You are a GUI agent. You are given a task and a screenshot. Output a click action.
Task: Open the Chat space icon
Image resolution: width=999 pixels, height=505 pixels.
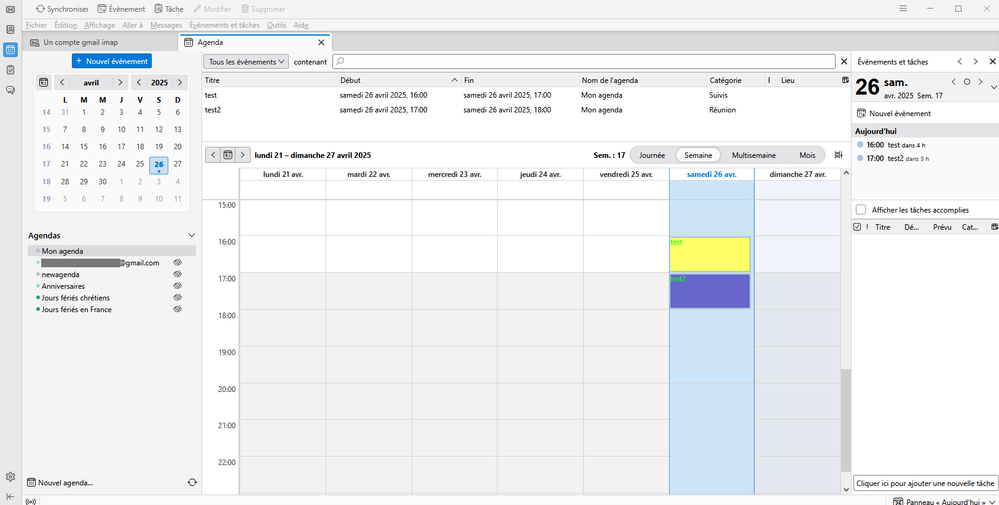[x=10, y=90]
